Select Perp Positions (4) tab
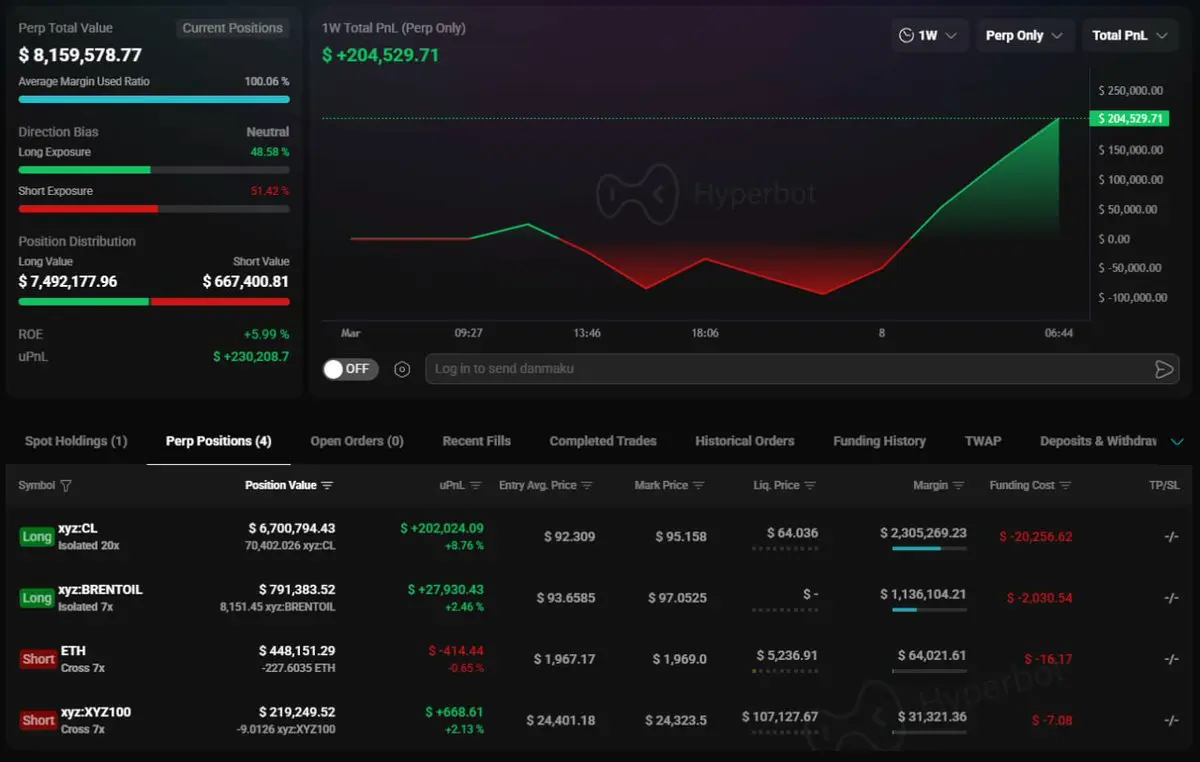This screenshot has height=762, width=1200. [219, 441]
